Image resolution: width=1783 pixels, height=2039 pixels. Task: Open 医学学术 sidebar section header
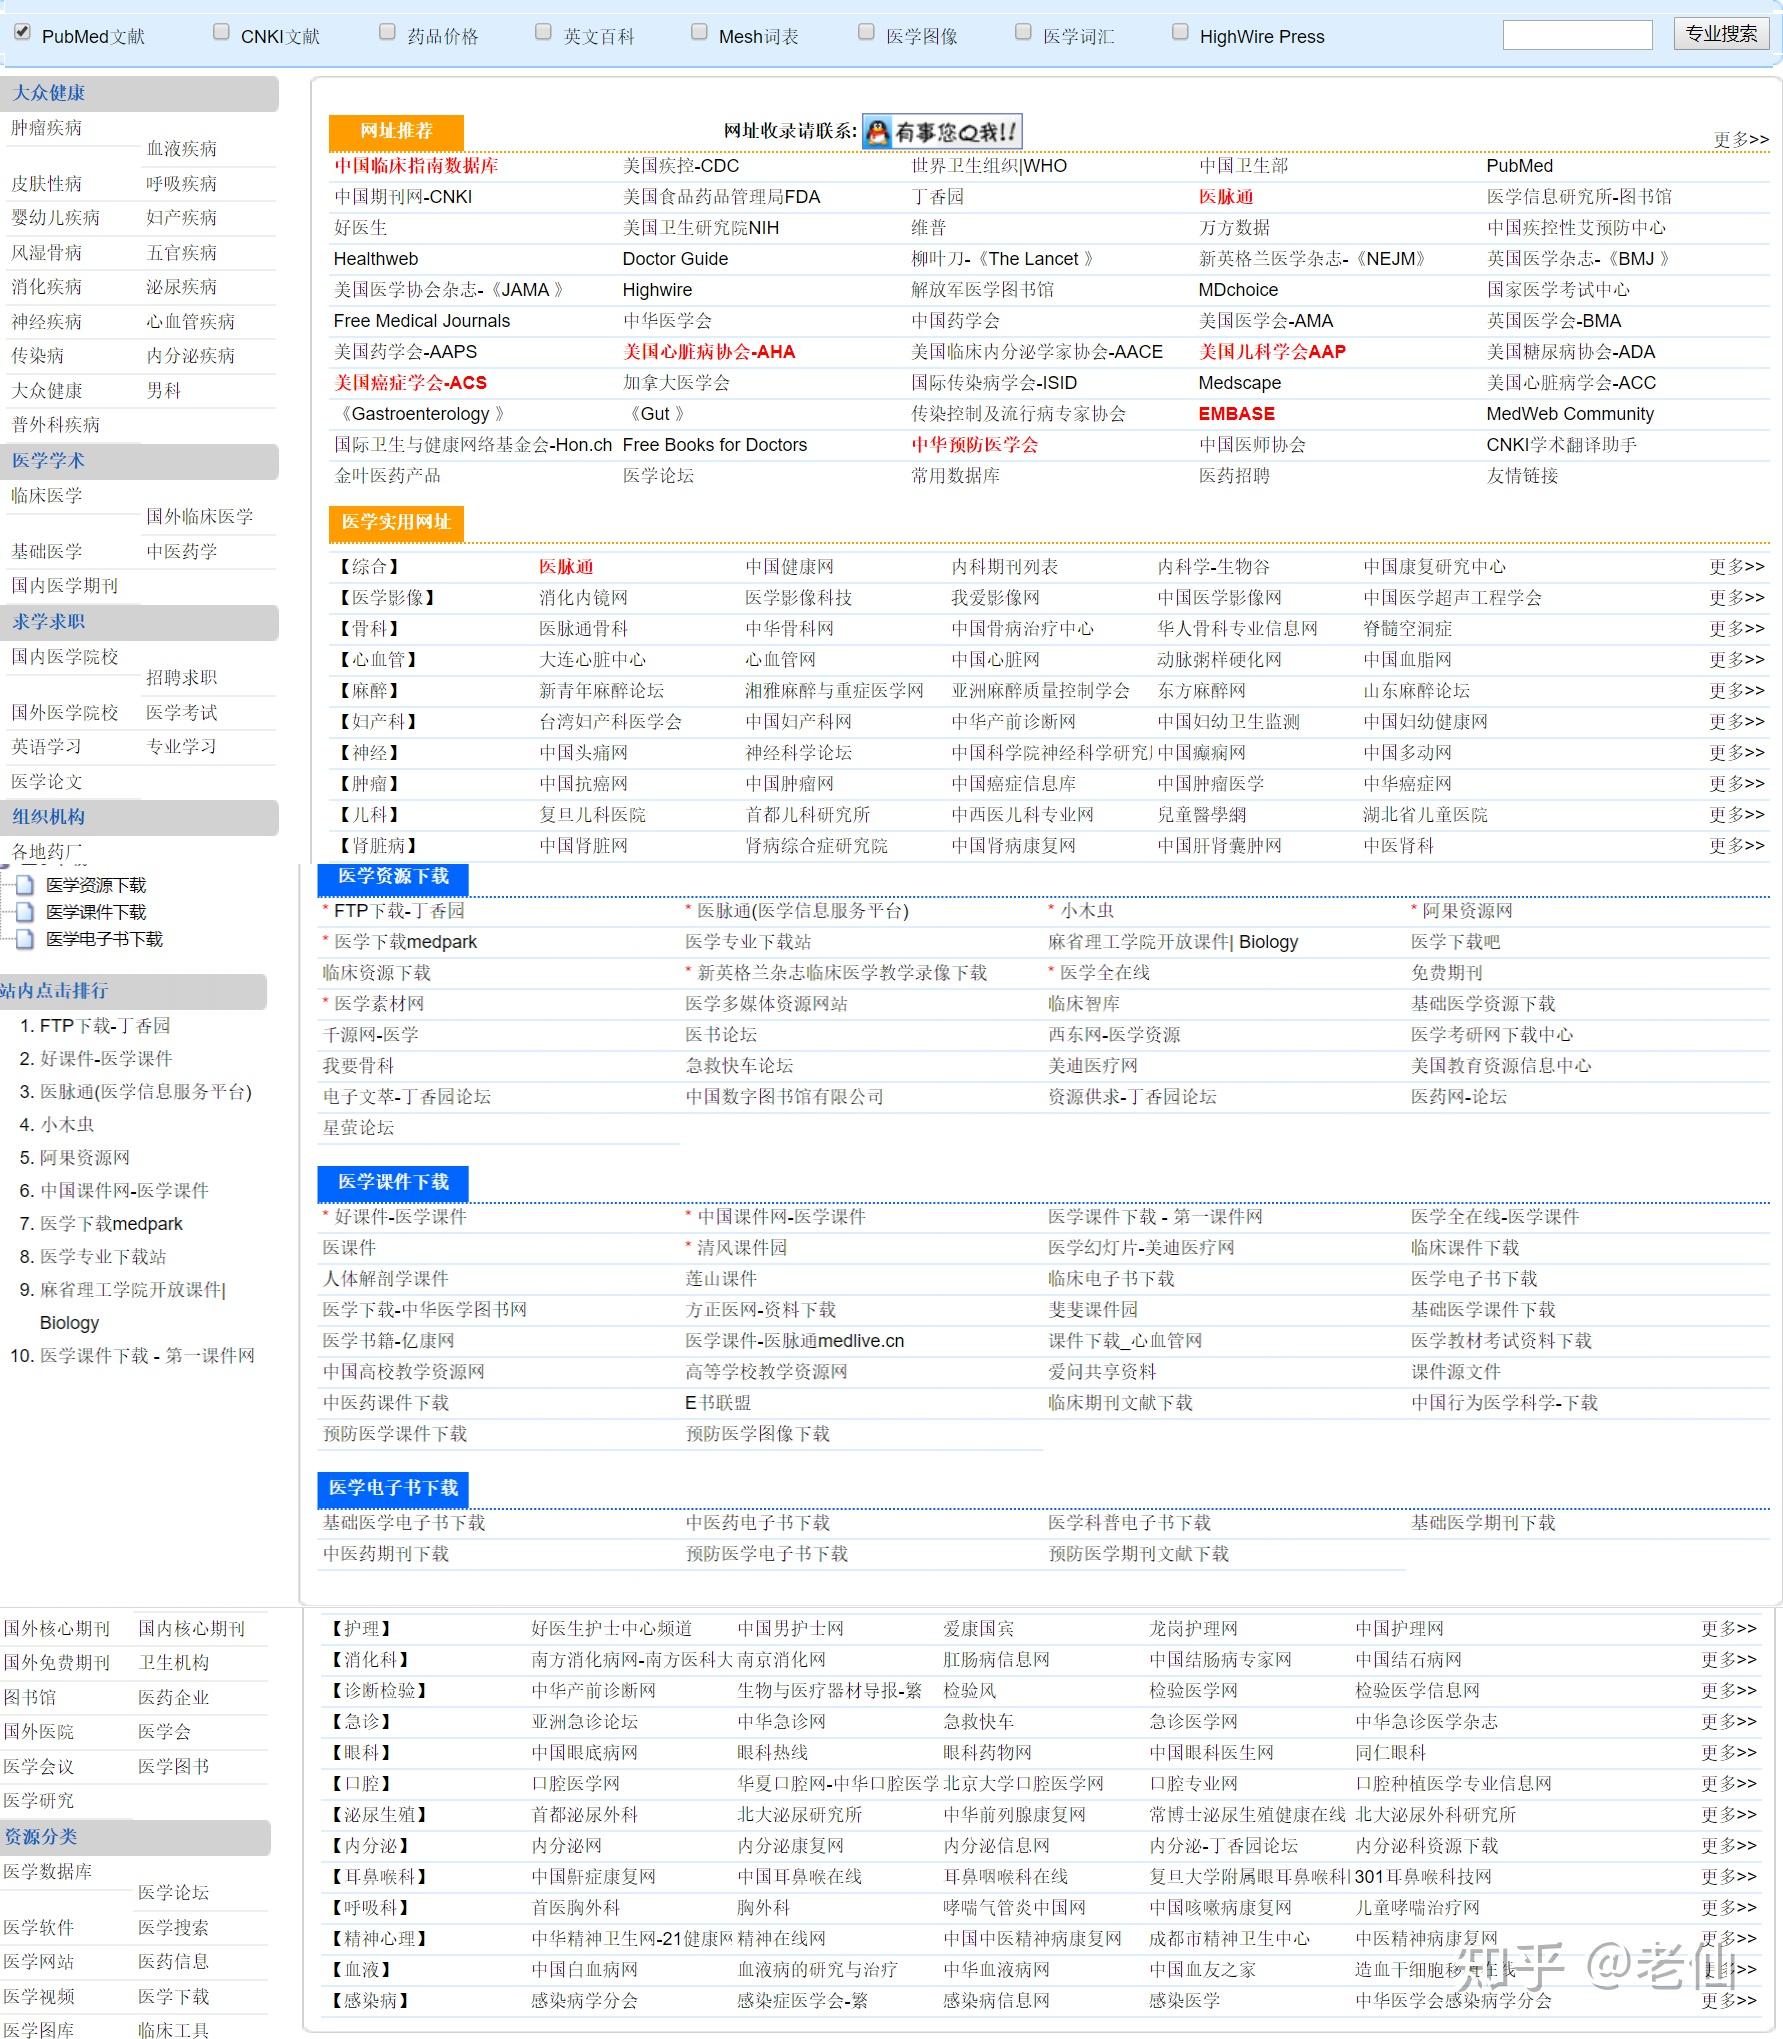pyautogui.click(x=139, y=461)
